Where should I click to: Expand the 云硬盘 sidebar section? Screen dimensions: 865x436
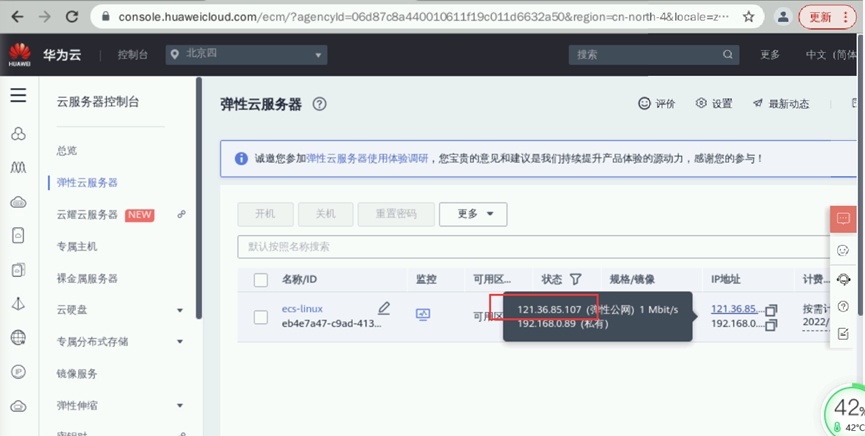[x=180, y=311]
